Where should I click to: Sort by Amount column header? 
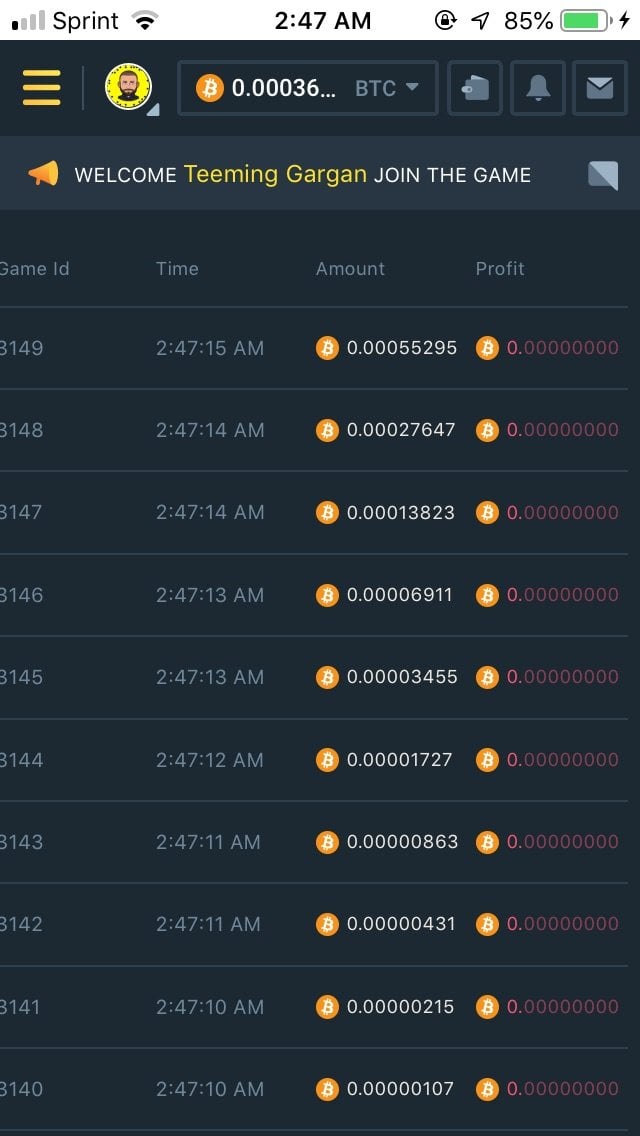point(350,268)
